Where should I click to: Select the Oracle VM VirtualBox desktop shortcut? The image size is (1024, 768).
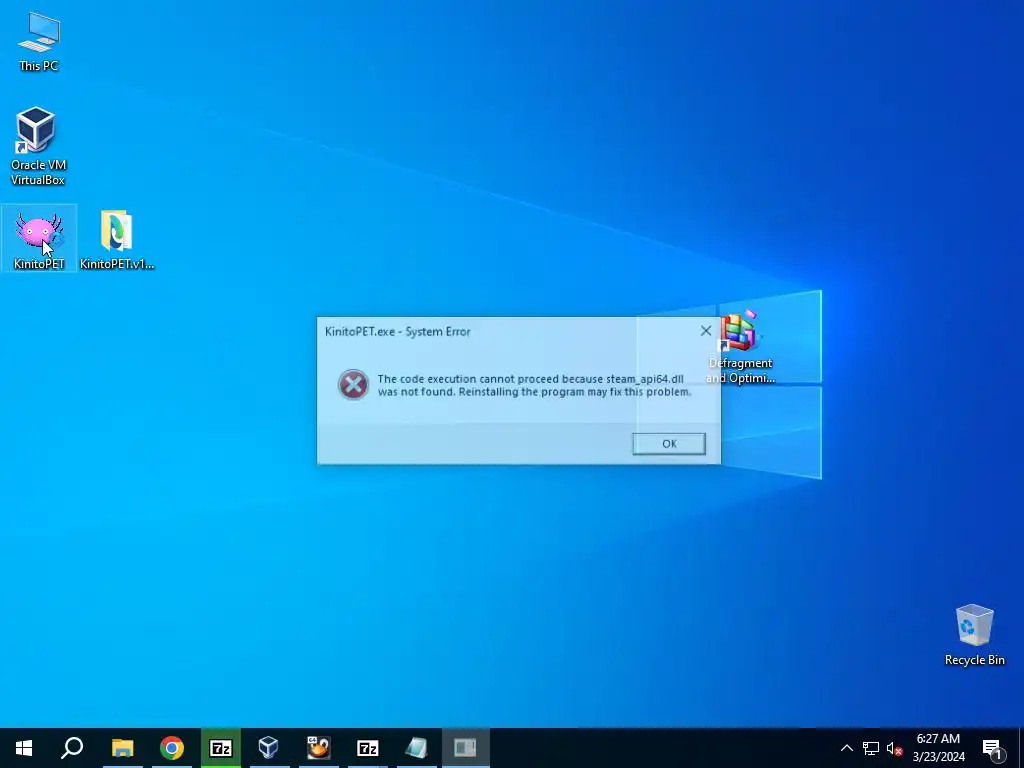point(38,146)
